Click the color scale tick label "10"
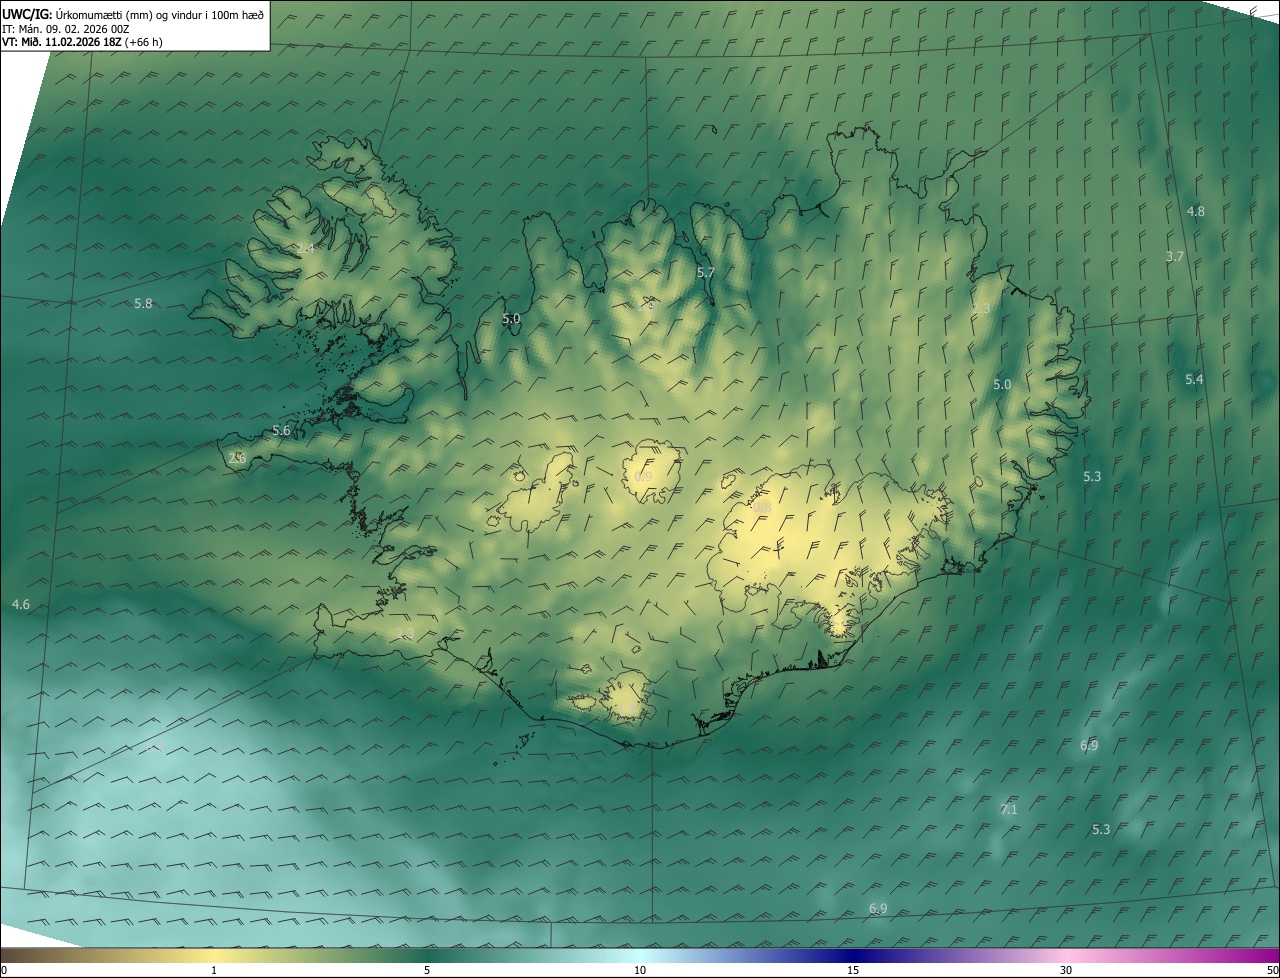This screenshot has width=1280, height=978. coord(640,970)
